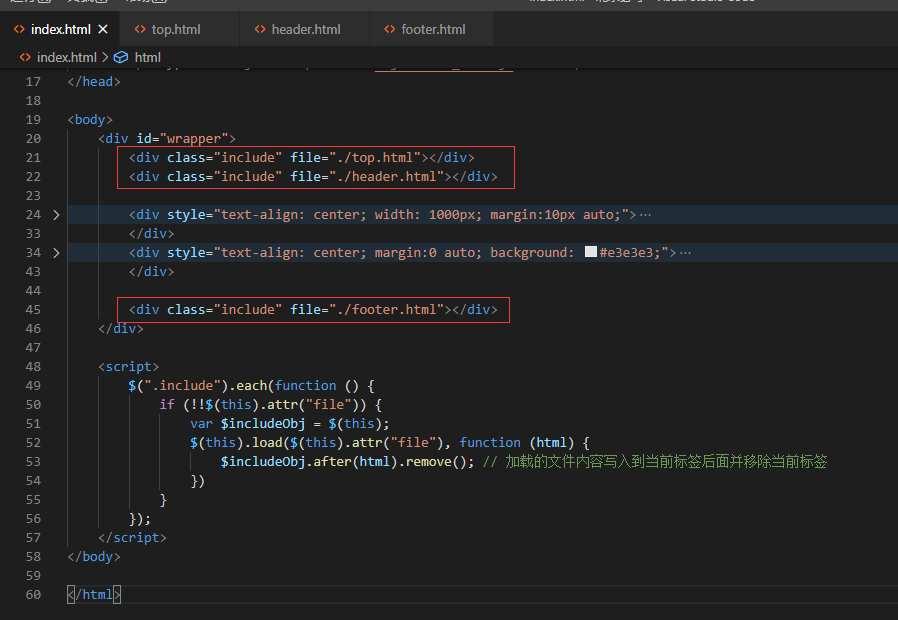This screenshot has height=620, width=898.
Task: Click the closing head tag
Action: [94, 82]
